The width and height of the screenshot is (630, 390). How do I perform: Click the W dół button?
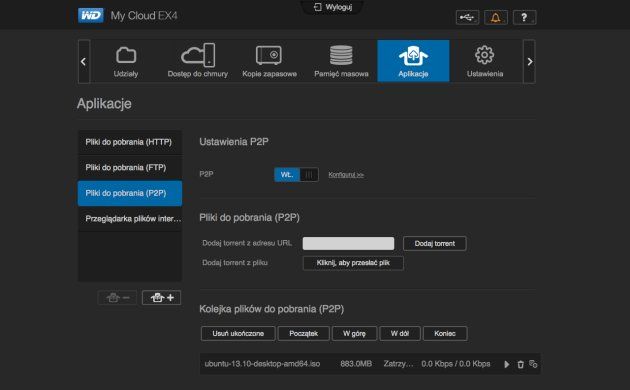click(x=400, y=333)
